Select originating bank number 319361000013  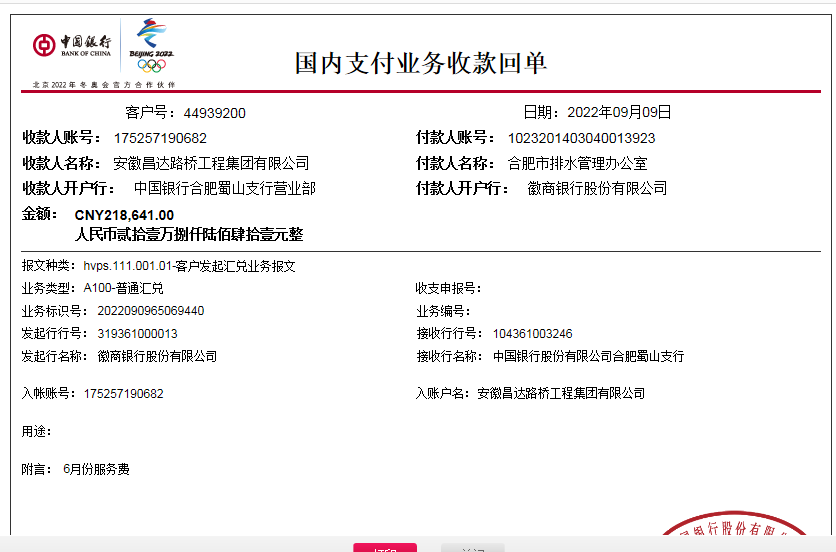tap(137, 334)
